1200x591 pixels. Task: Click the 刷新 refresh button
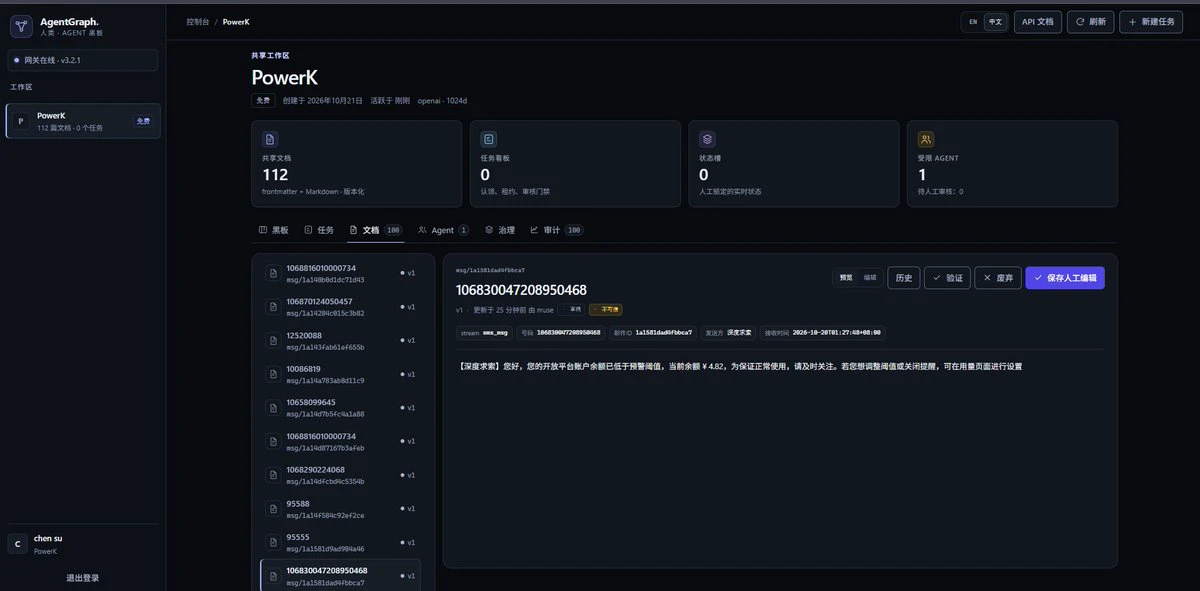[1091, 21]
